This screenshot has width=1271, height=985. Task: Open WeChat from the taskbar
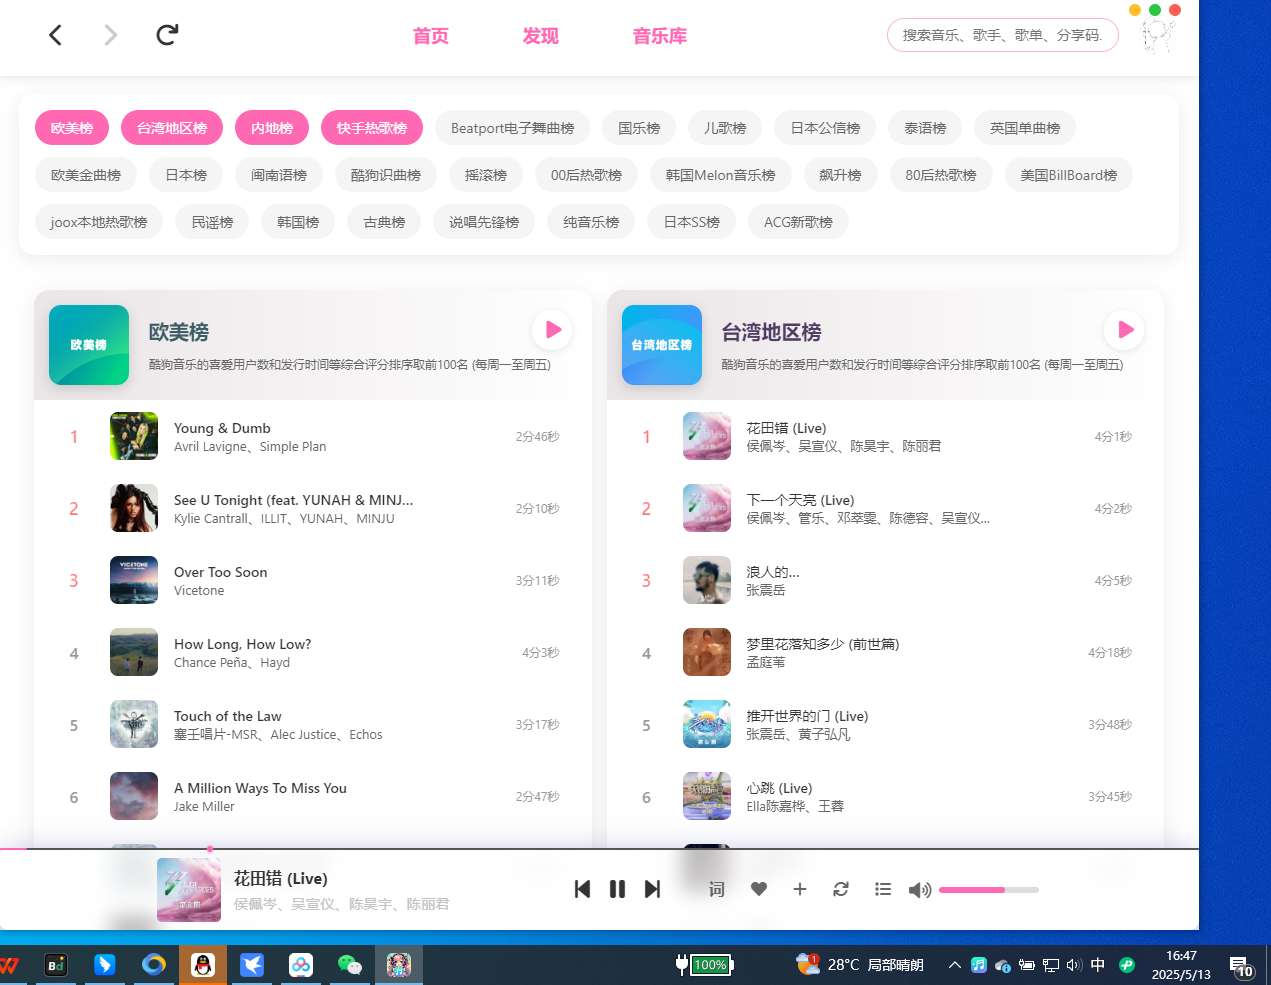click(x=349, y=965)
